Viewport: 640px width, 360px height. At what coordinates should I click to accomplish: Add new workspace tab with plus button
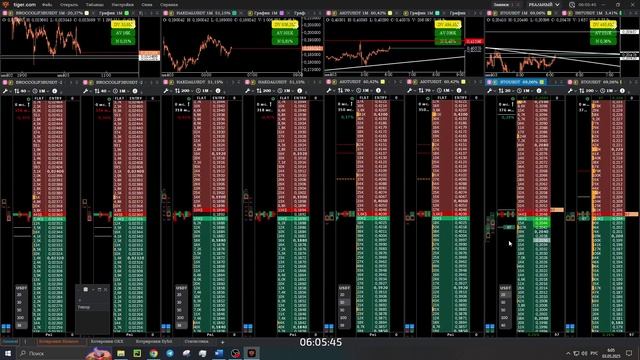click(222, 342)
